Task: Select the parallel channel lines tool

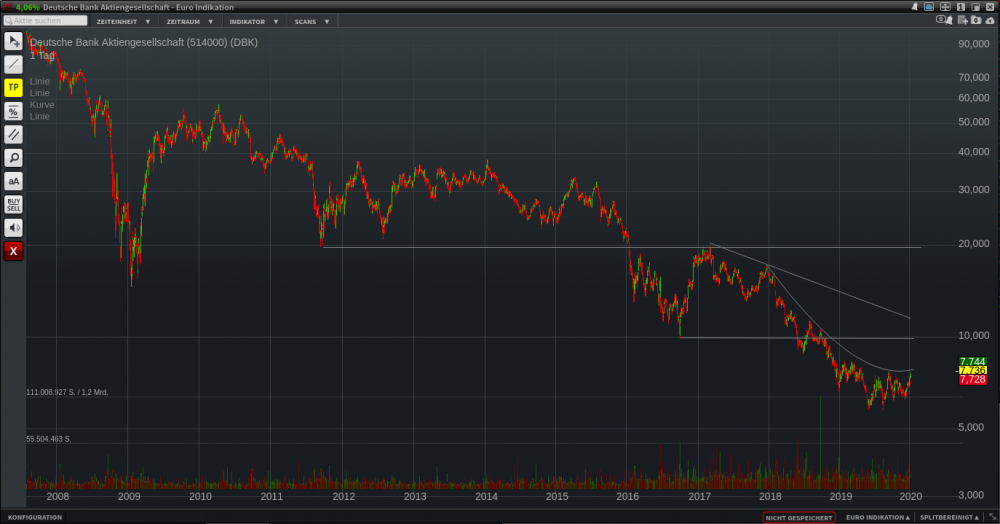Action: [x=13, y=135]
